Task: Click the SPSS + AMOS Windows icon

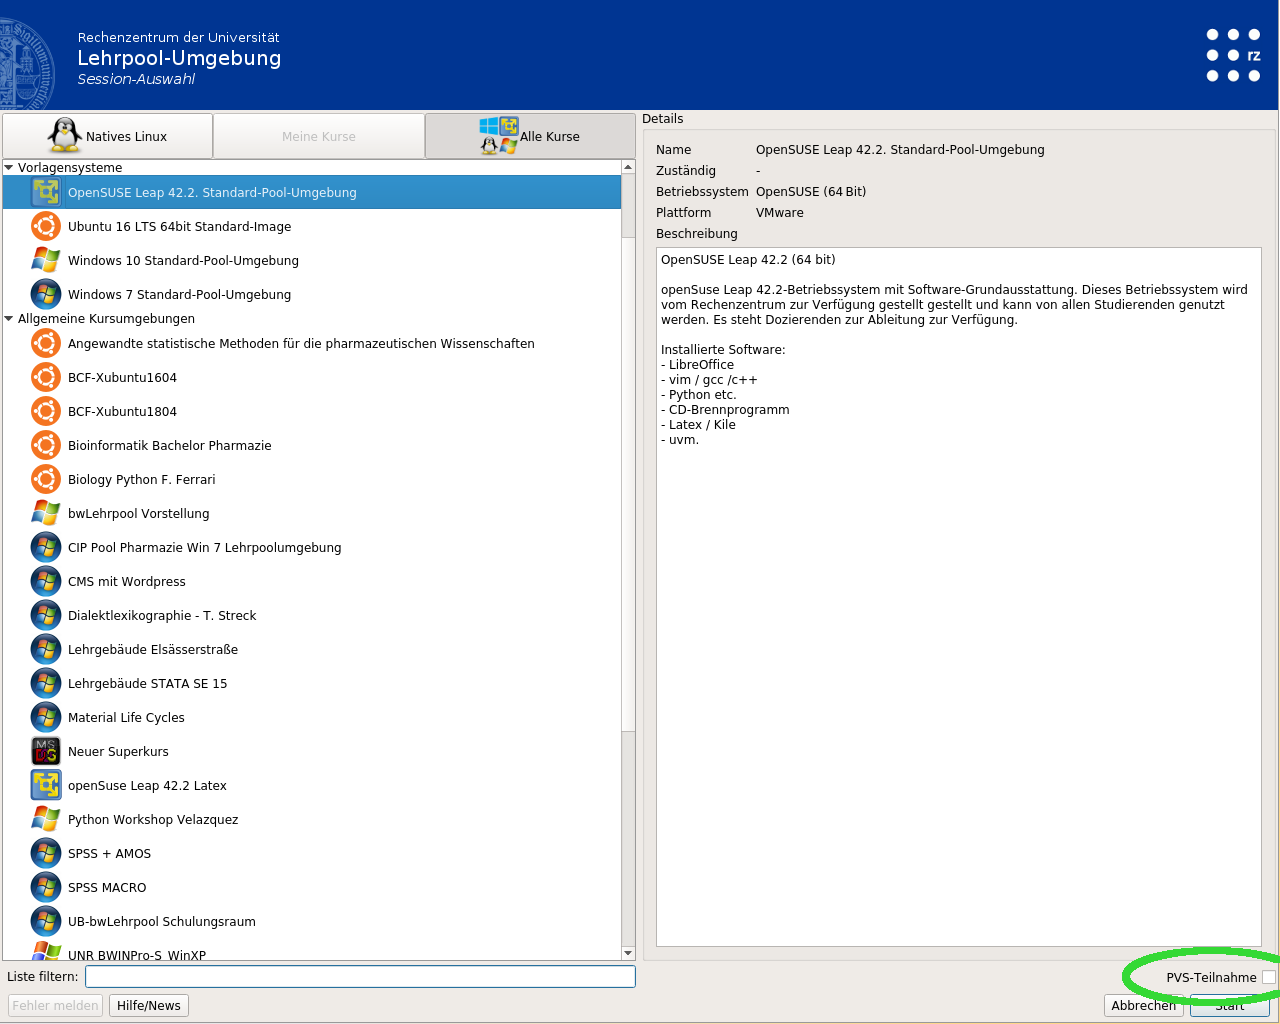Action: [46, 854]
